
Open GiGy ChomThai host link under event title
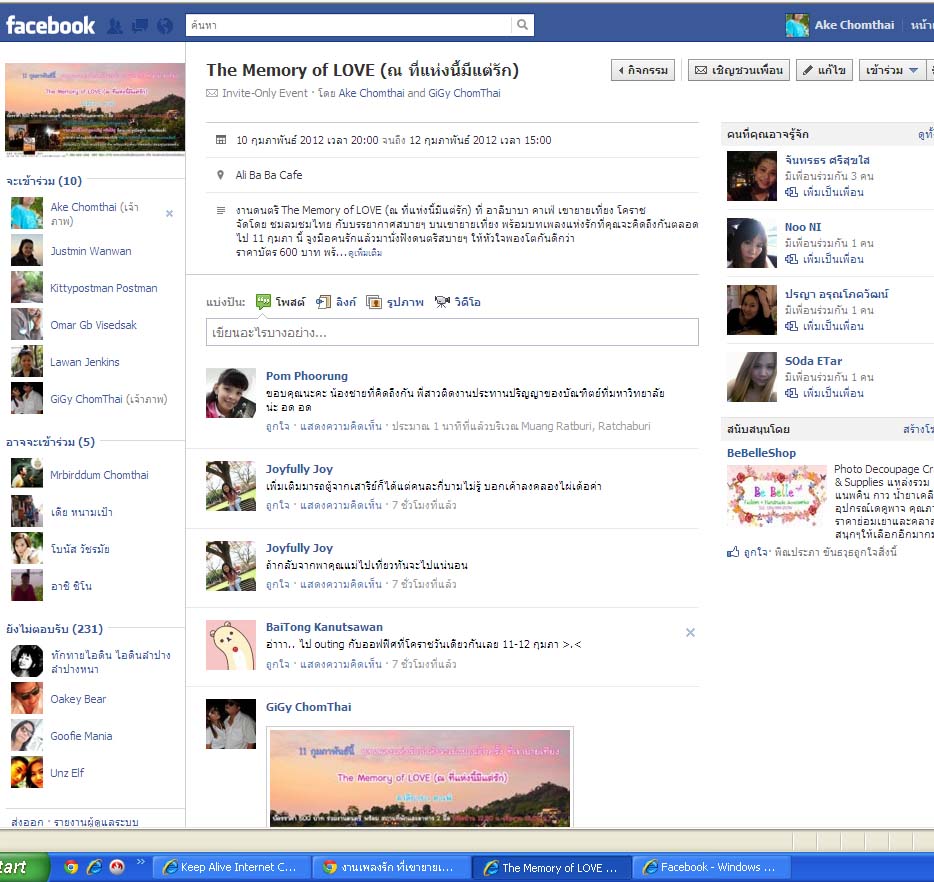[464, 94]
